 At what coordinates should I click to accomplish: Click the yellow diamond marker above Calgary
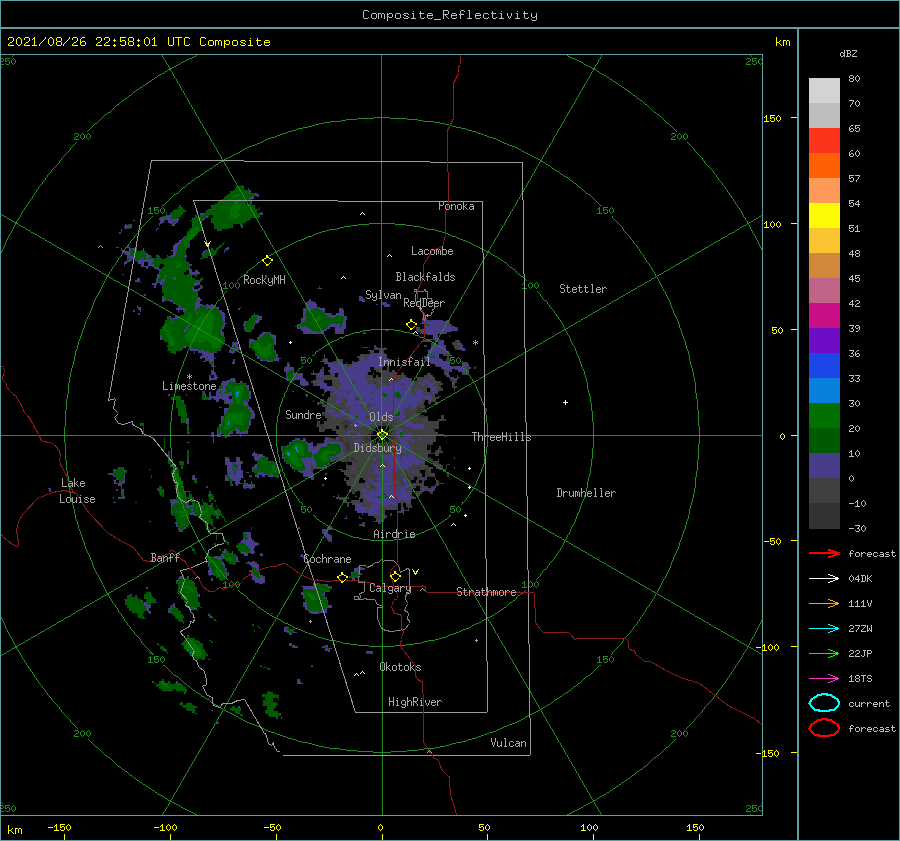click(x=395, y=576)
